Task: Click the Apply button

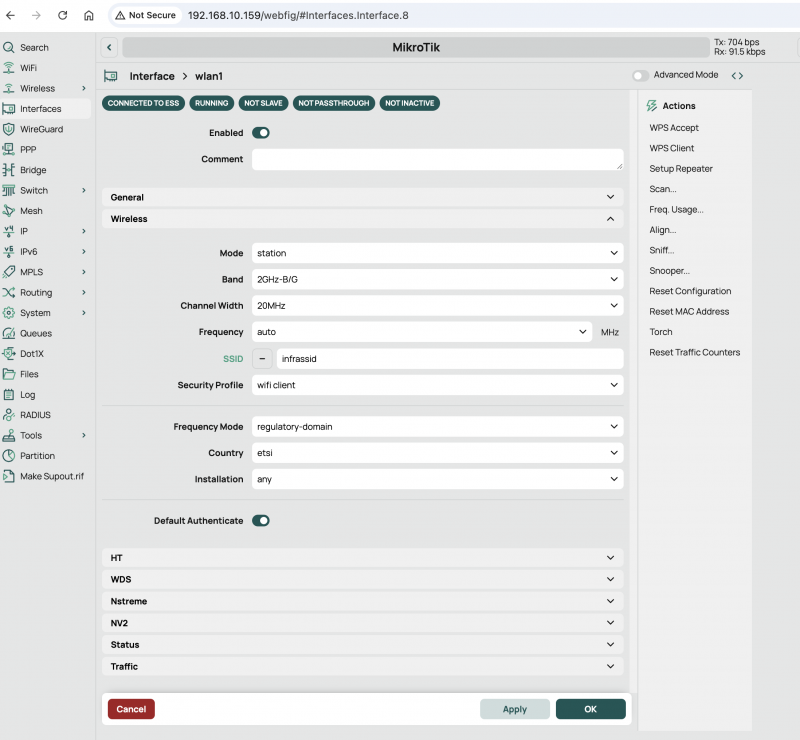Action: pyautogui.click(x=514, y=709)
